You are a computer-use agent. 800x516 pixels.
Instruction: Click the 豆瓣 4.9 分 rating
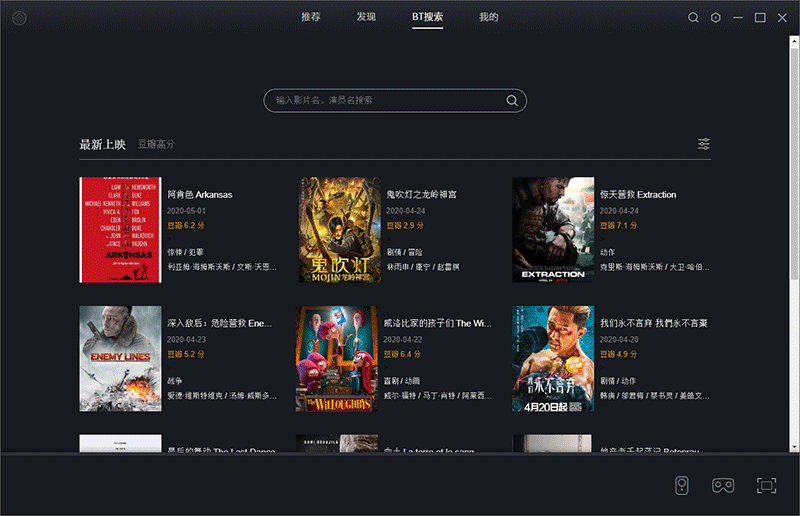click(618, 354)
